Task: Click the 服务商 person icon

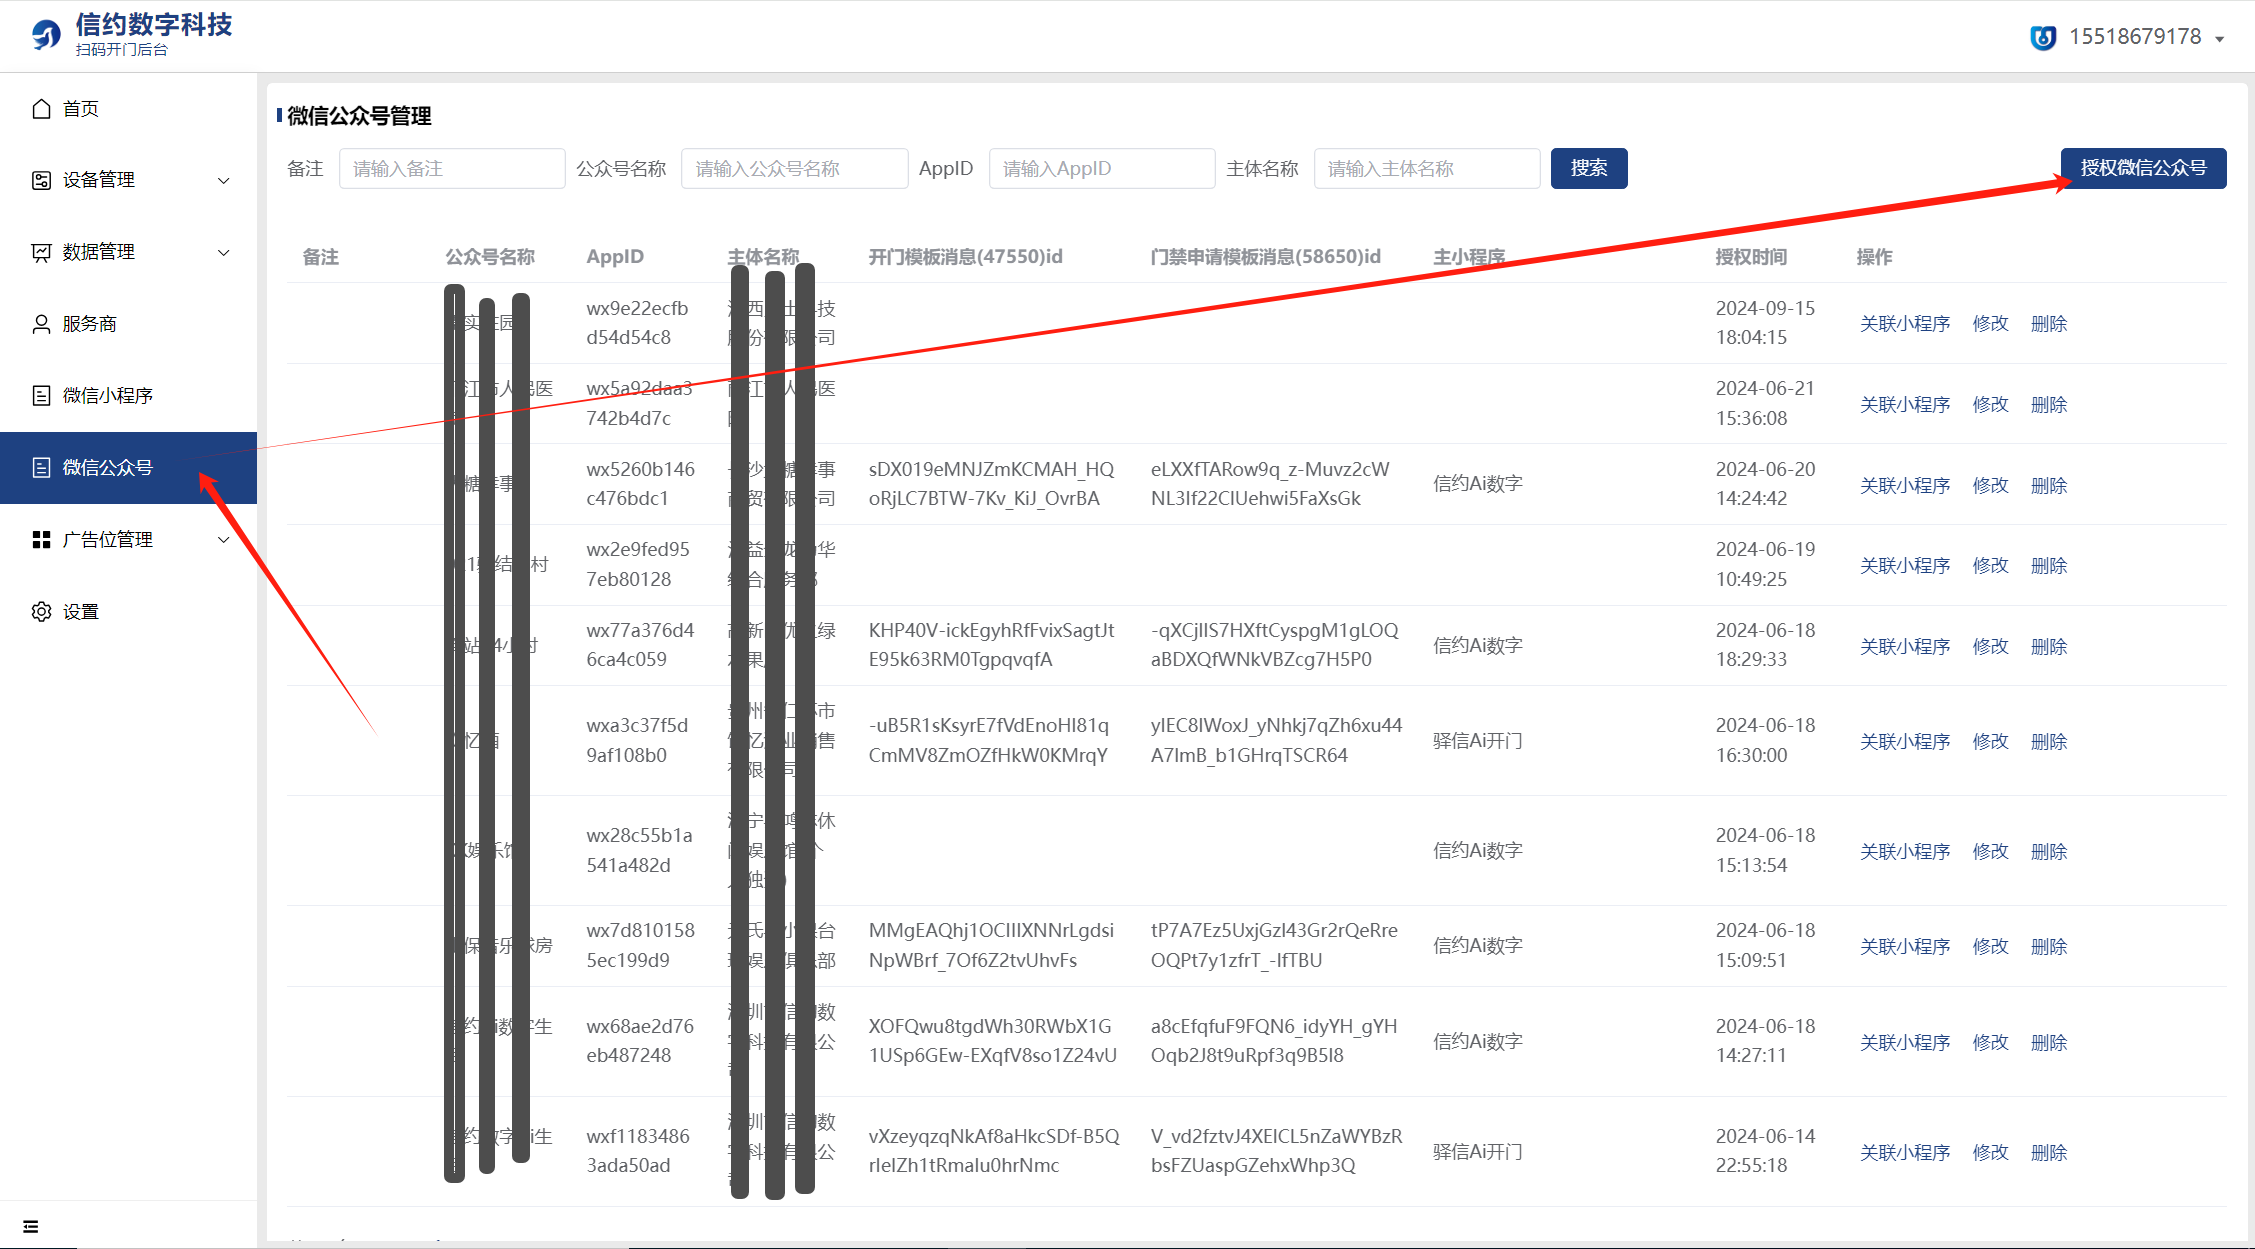Action: coord(41,324)
